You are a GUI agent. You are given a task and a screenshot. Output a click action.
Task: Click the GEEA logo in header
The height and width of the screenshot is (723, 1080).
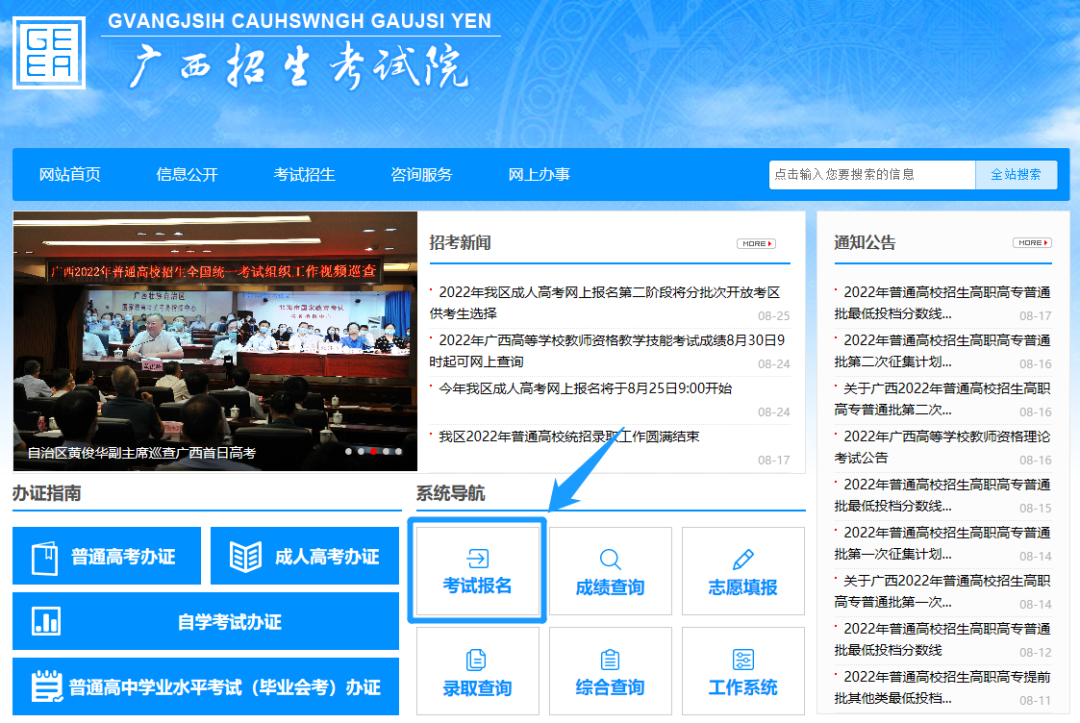[x=49, y=53]
